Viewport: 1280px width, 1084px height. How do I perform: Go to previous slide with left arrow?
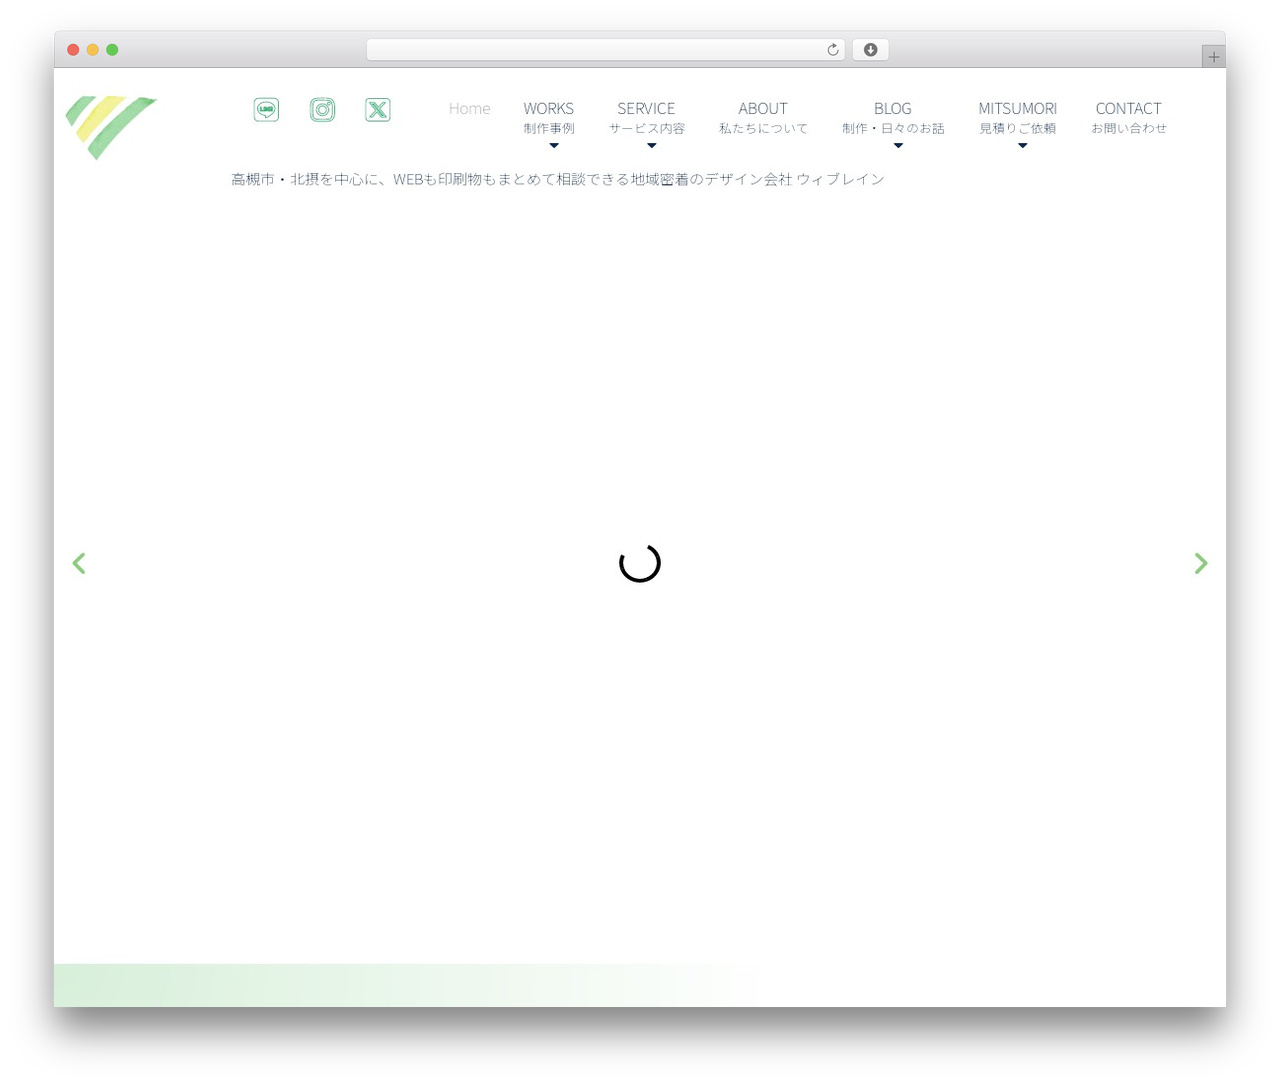tap(79, 563)
